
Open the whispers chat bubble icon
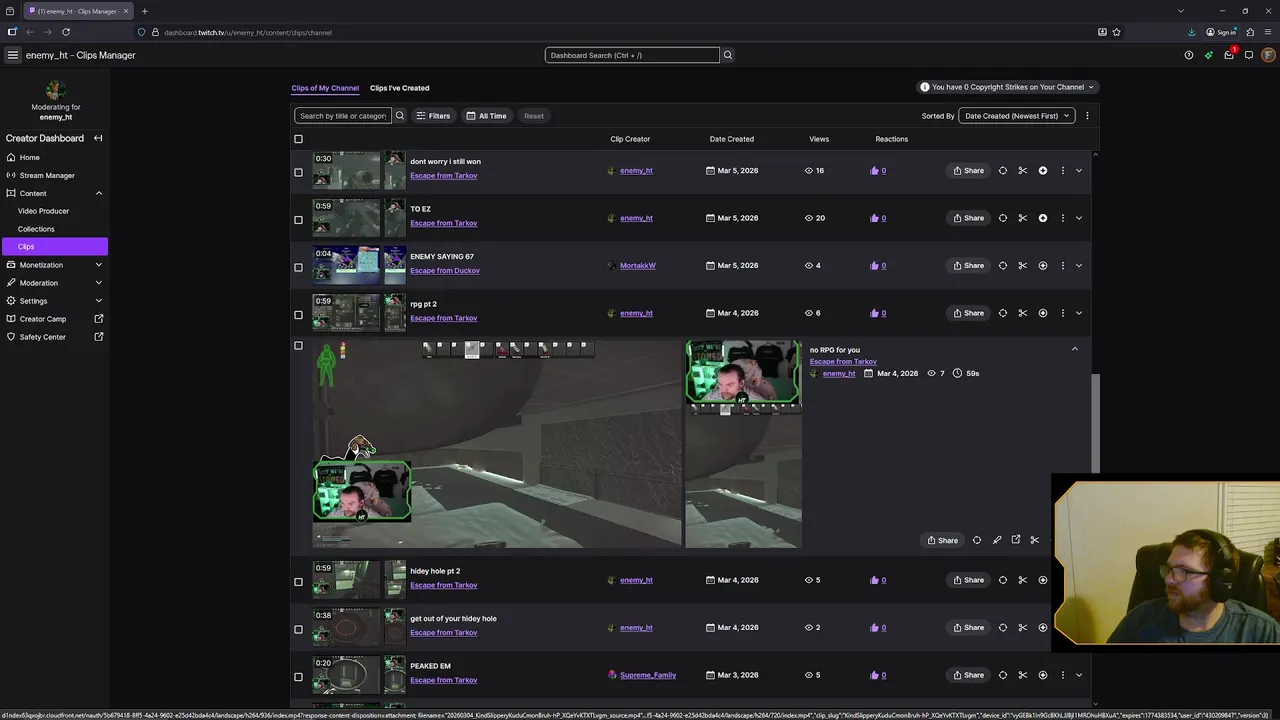(1249, 55)
